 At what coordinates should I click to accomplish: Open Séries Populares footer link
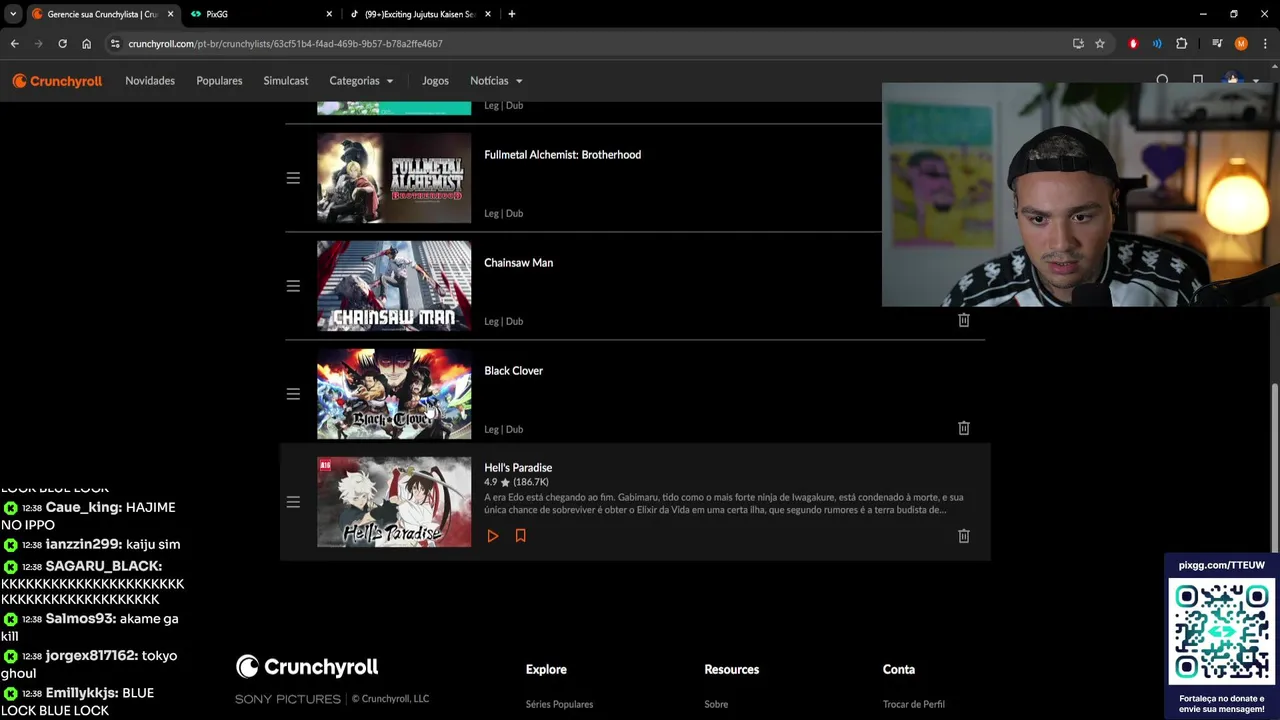[559, 704]
